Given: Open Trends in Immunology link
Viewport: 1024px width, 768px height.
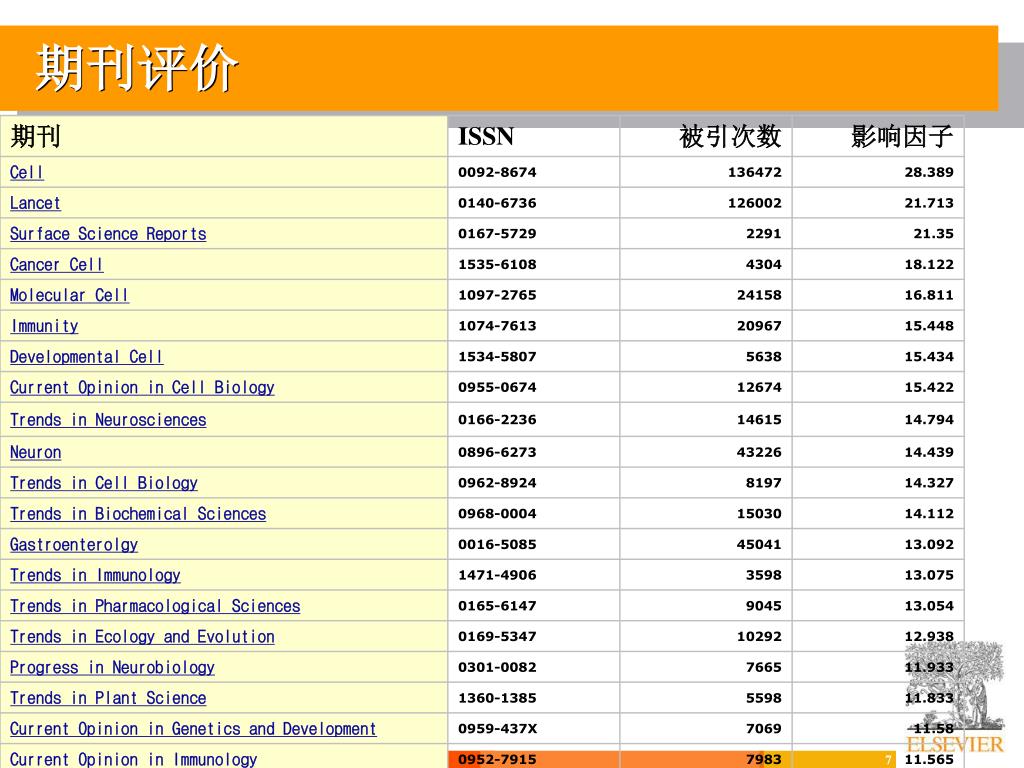Looking at the screenshot, I should click(x=95, y=575).
